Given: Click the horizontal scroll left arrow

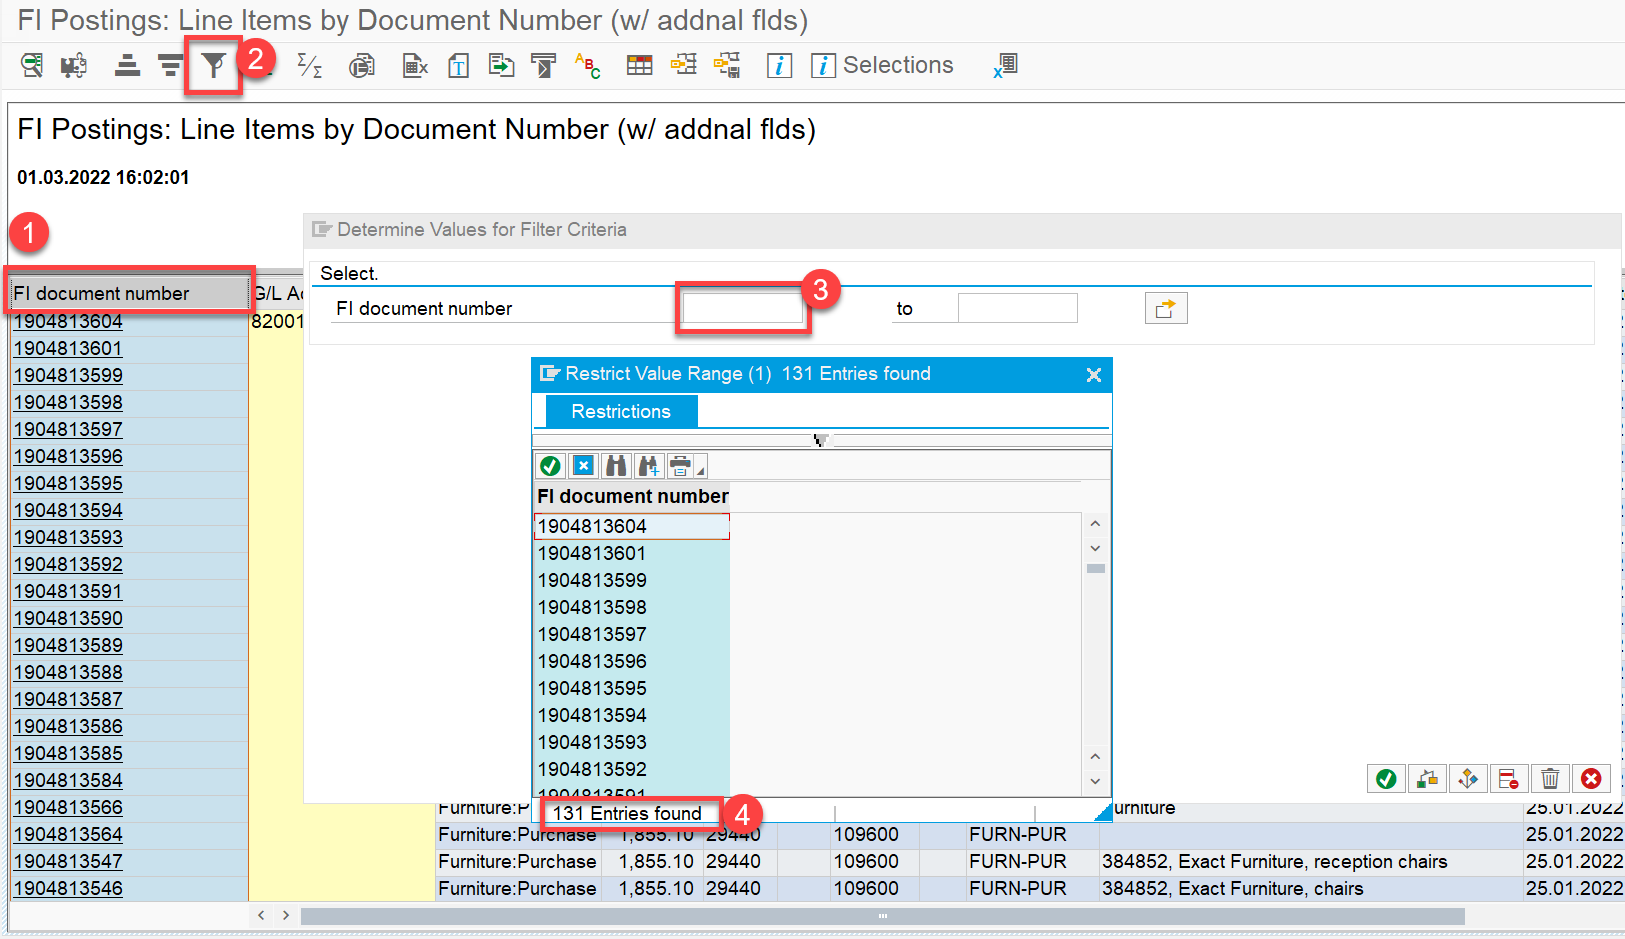Looking at the screenshot, I should 261,915.
